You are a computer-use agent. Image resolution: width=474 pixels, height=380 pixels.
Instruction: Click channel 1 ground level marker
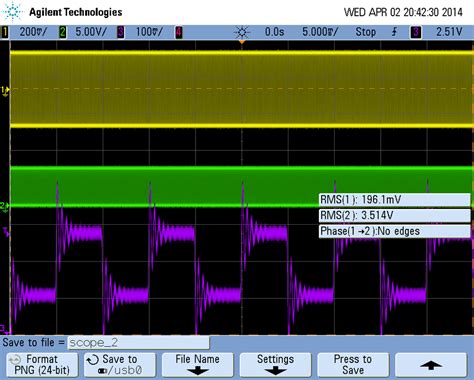pos(5,91)
